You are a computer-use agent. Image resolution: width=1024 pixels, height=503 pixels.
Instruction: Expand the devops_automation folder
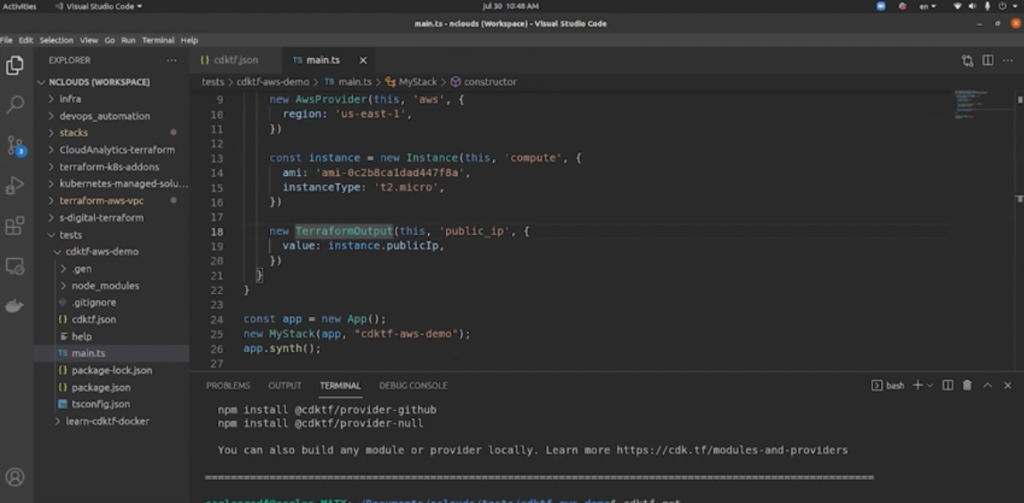coord(112,116)
